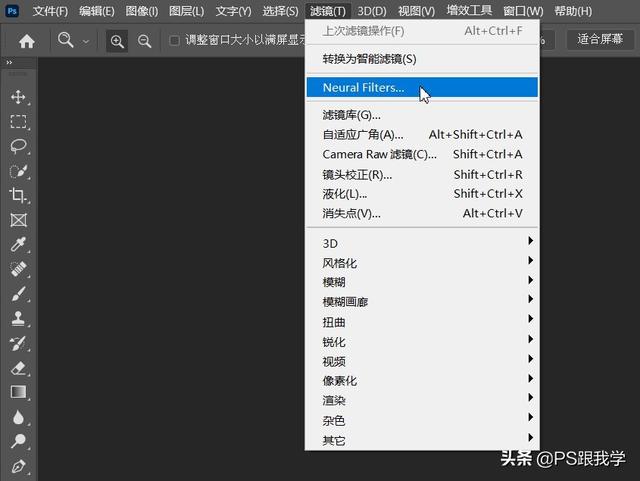The image size is (640, 481).
Task: Expand the 模糊 submenu
Action: pyautogui.click(x=422, y=282)
